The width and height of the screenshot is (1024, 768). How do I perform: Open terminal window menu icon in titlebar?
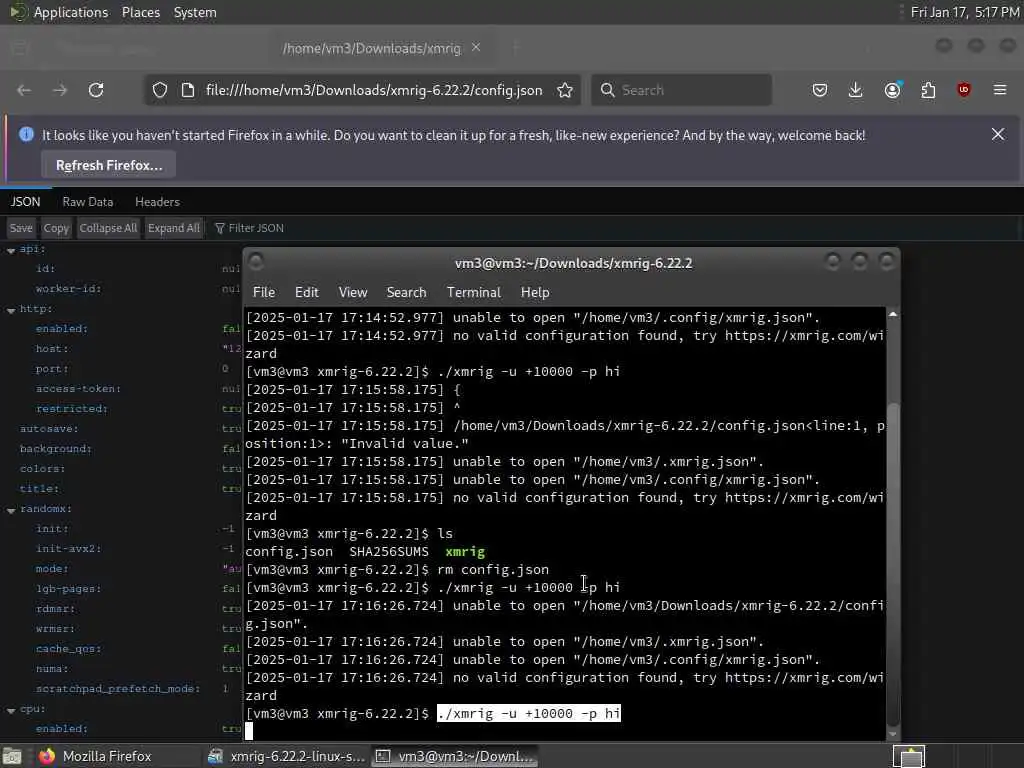[x=256, y=263]
